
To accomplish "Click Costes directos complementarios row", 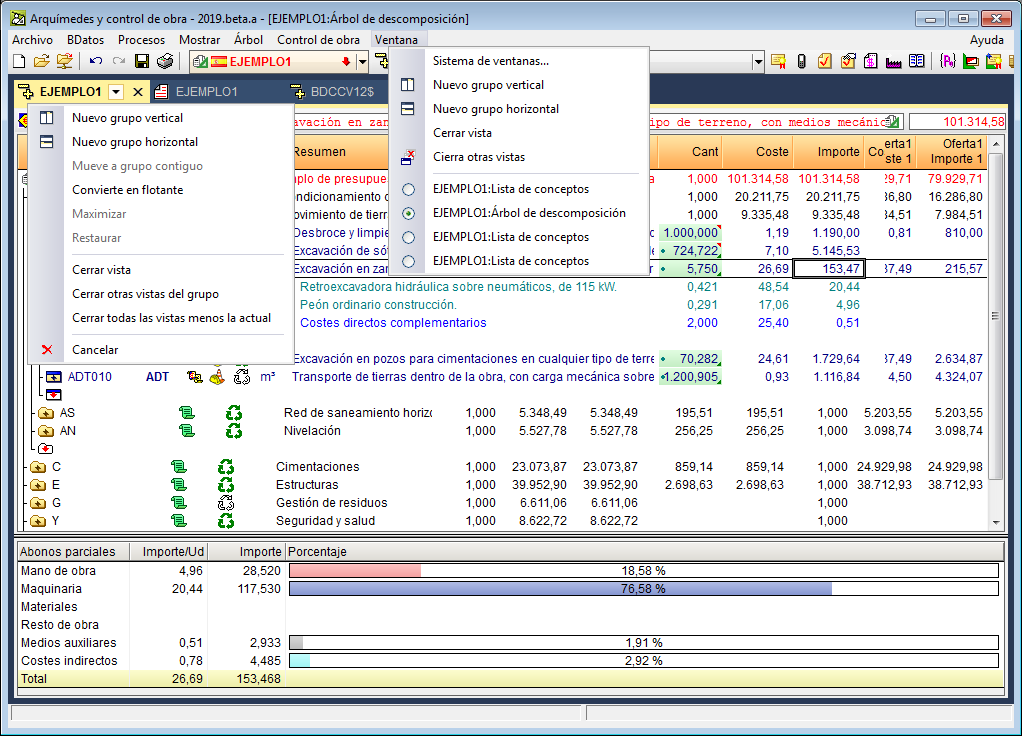I will click(393, 323).
